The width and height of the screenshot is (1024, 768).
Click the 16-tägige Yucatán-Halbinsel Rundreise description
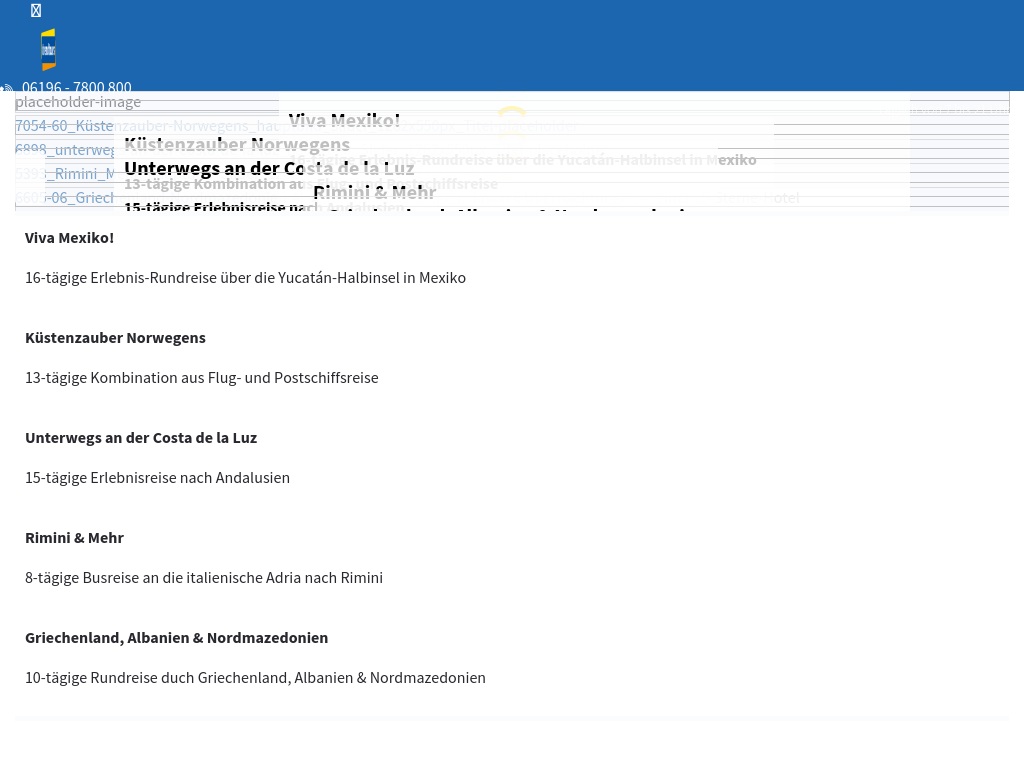coord(245,278)
